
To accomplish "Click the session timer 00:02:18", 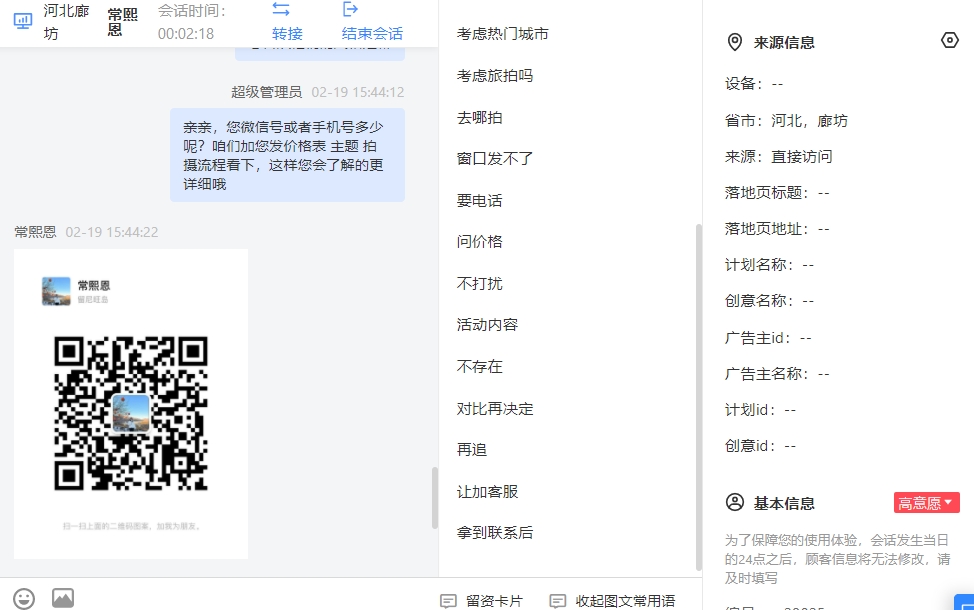I will pos(186,34).
